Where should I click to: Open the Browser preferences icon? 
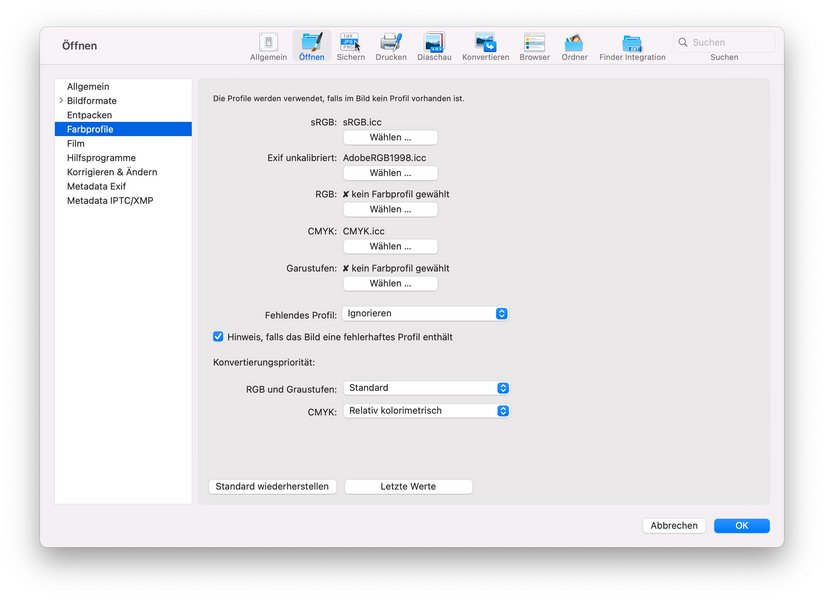pyautogui.click(x=534, y=47)
